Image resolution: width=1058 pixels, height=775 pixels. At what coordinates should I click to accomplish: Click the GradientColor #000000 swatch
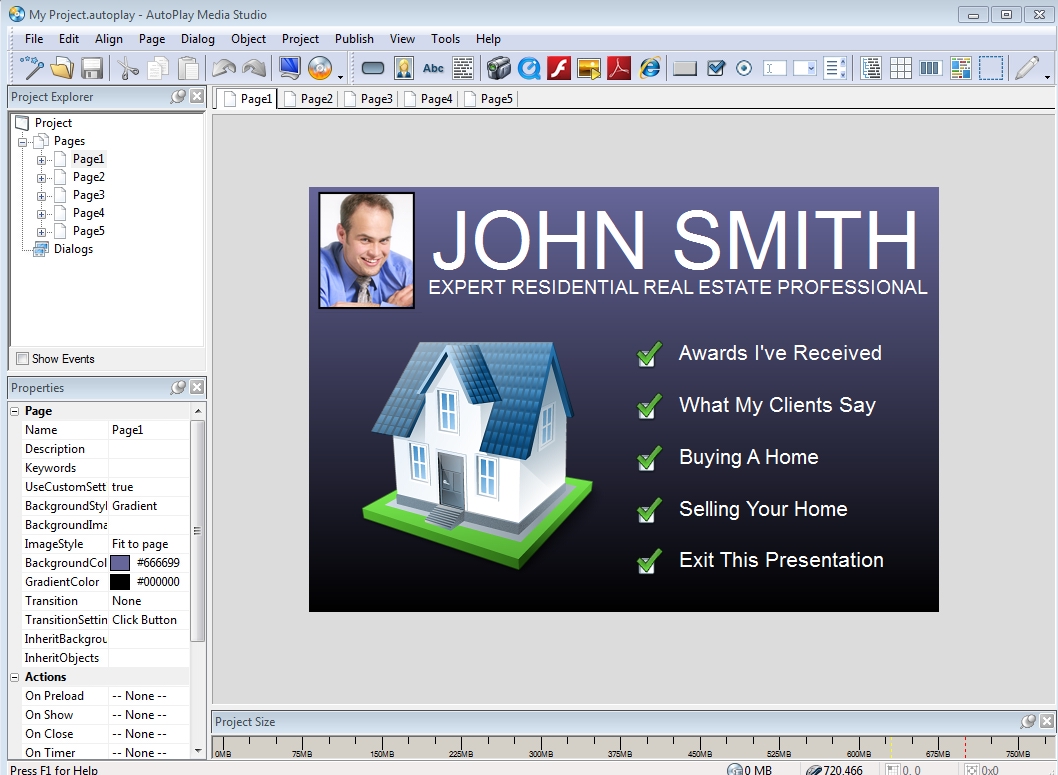(120, 581)
